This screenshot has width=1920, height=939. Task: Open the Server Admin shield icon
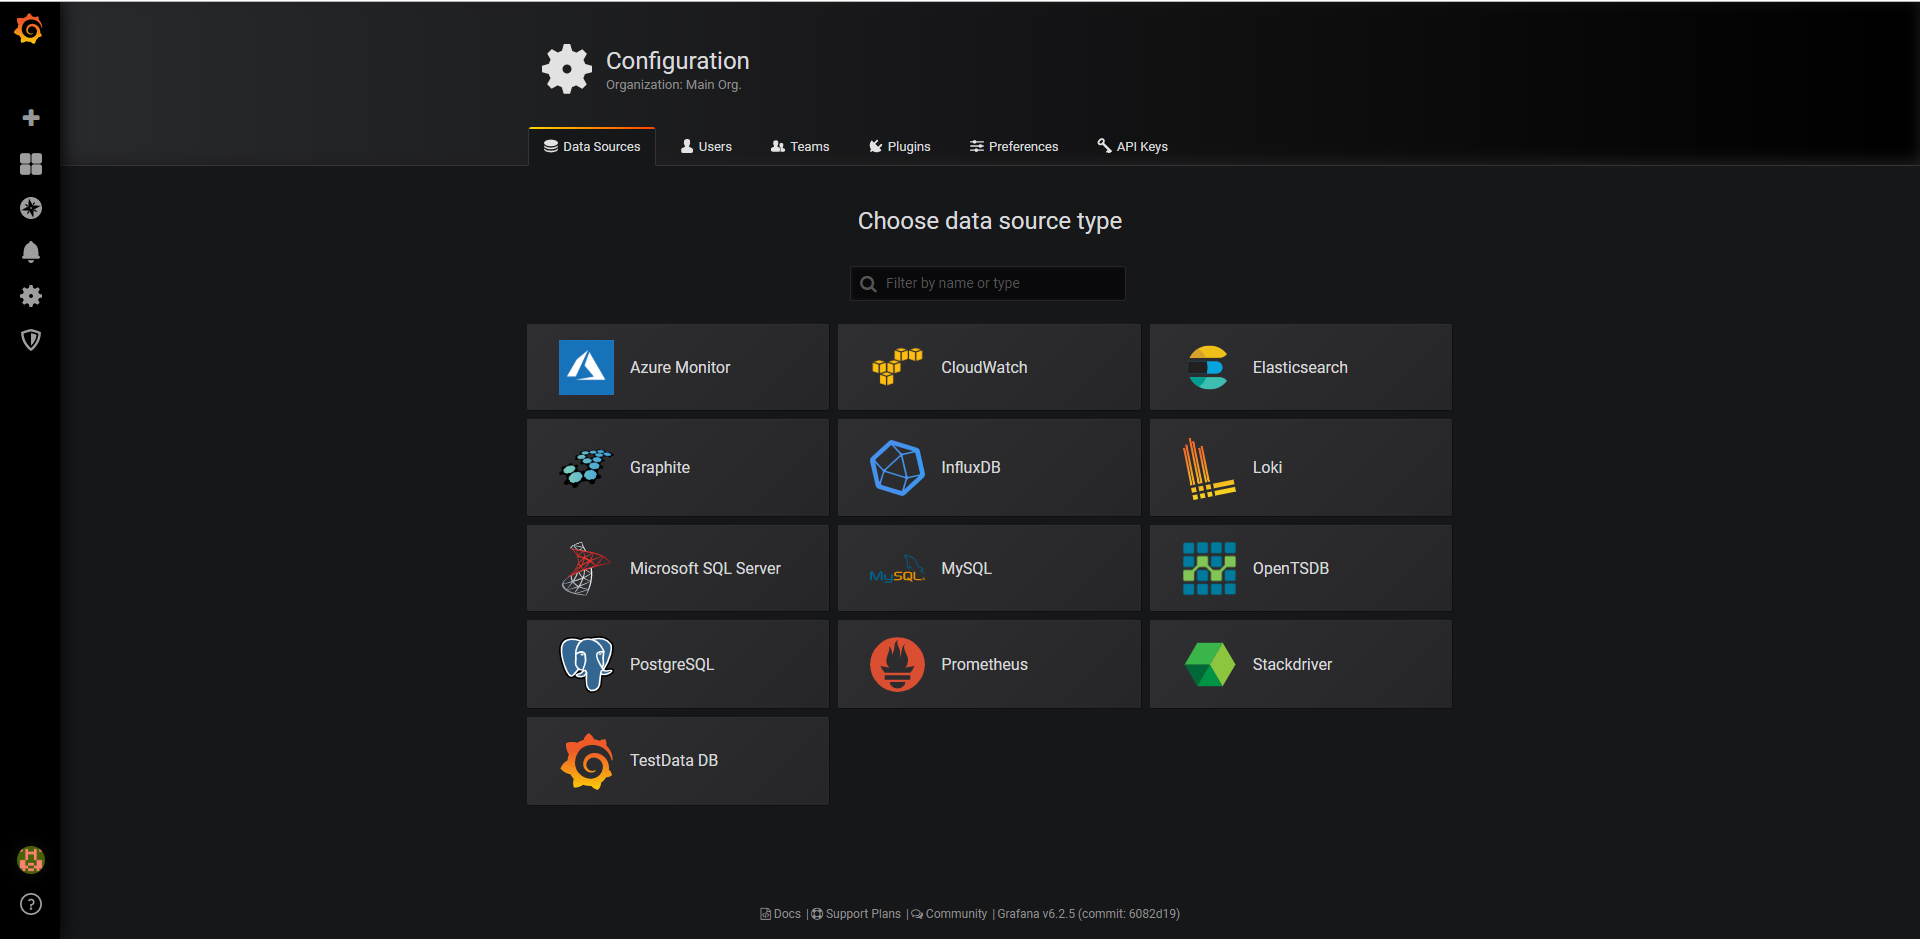(31, 340)
